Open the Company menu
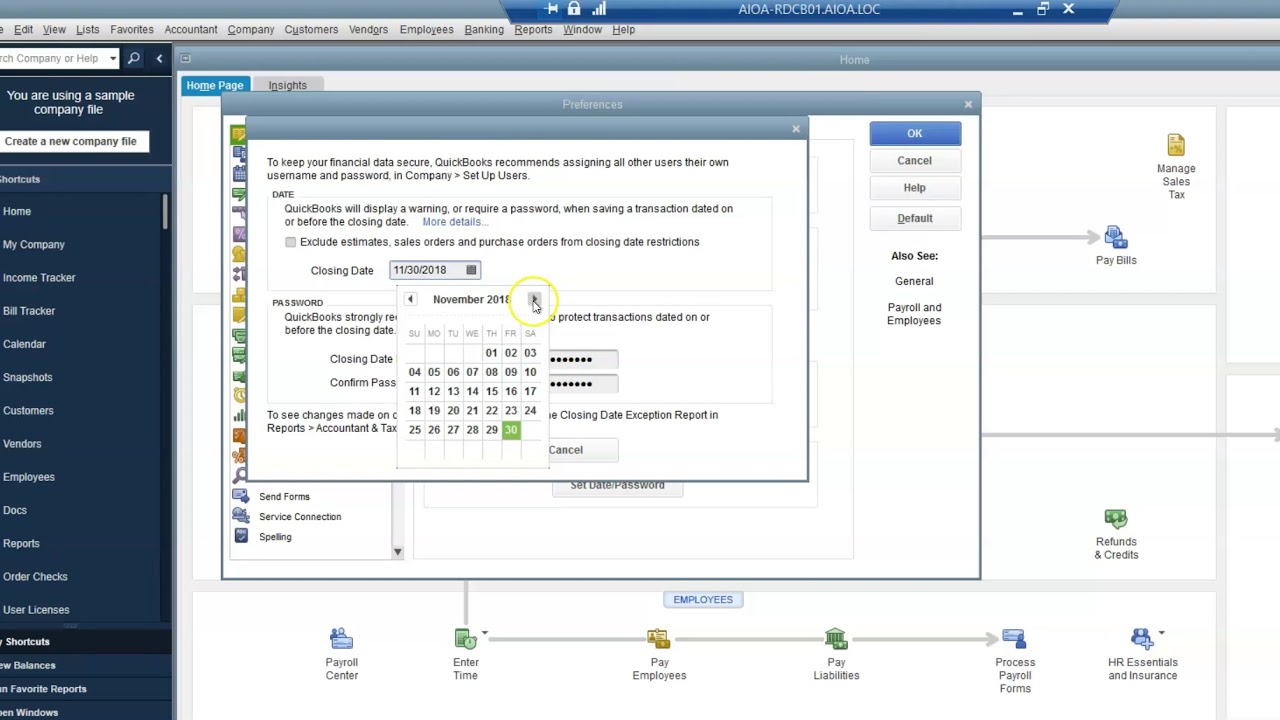 251,29
